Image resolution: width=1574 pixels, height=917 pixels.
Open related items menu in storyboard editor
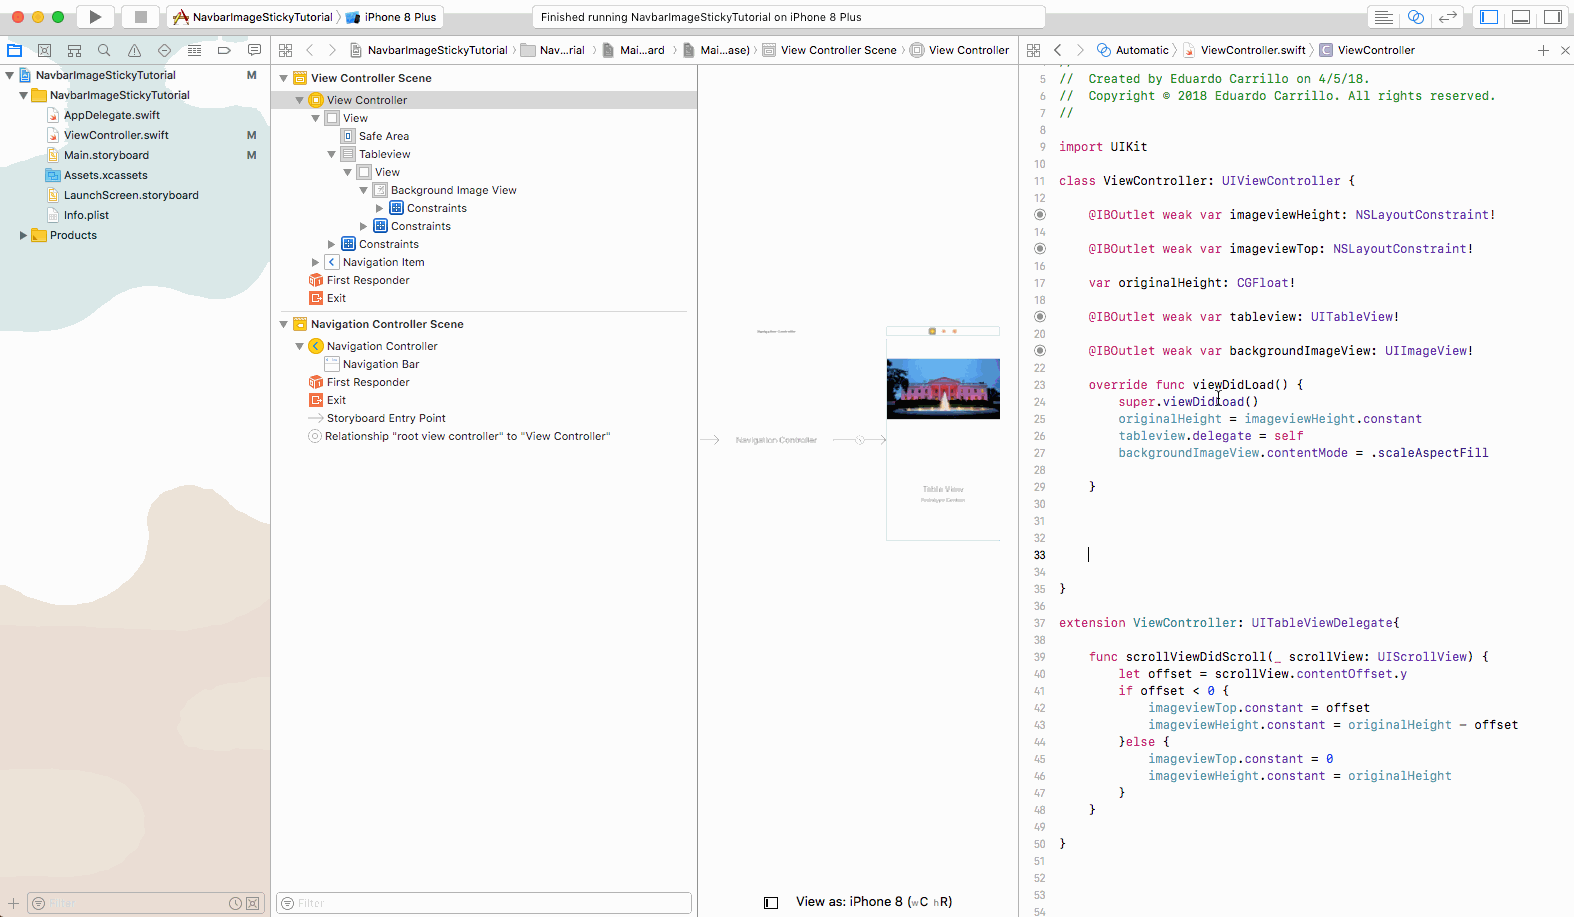(x=286, y=50)
